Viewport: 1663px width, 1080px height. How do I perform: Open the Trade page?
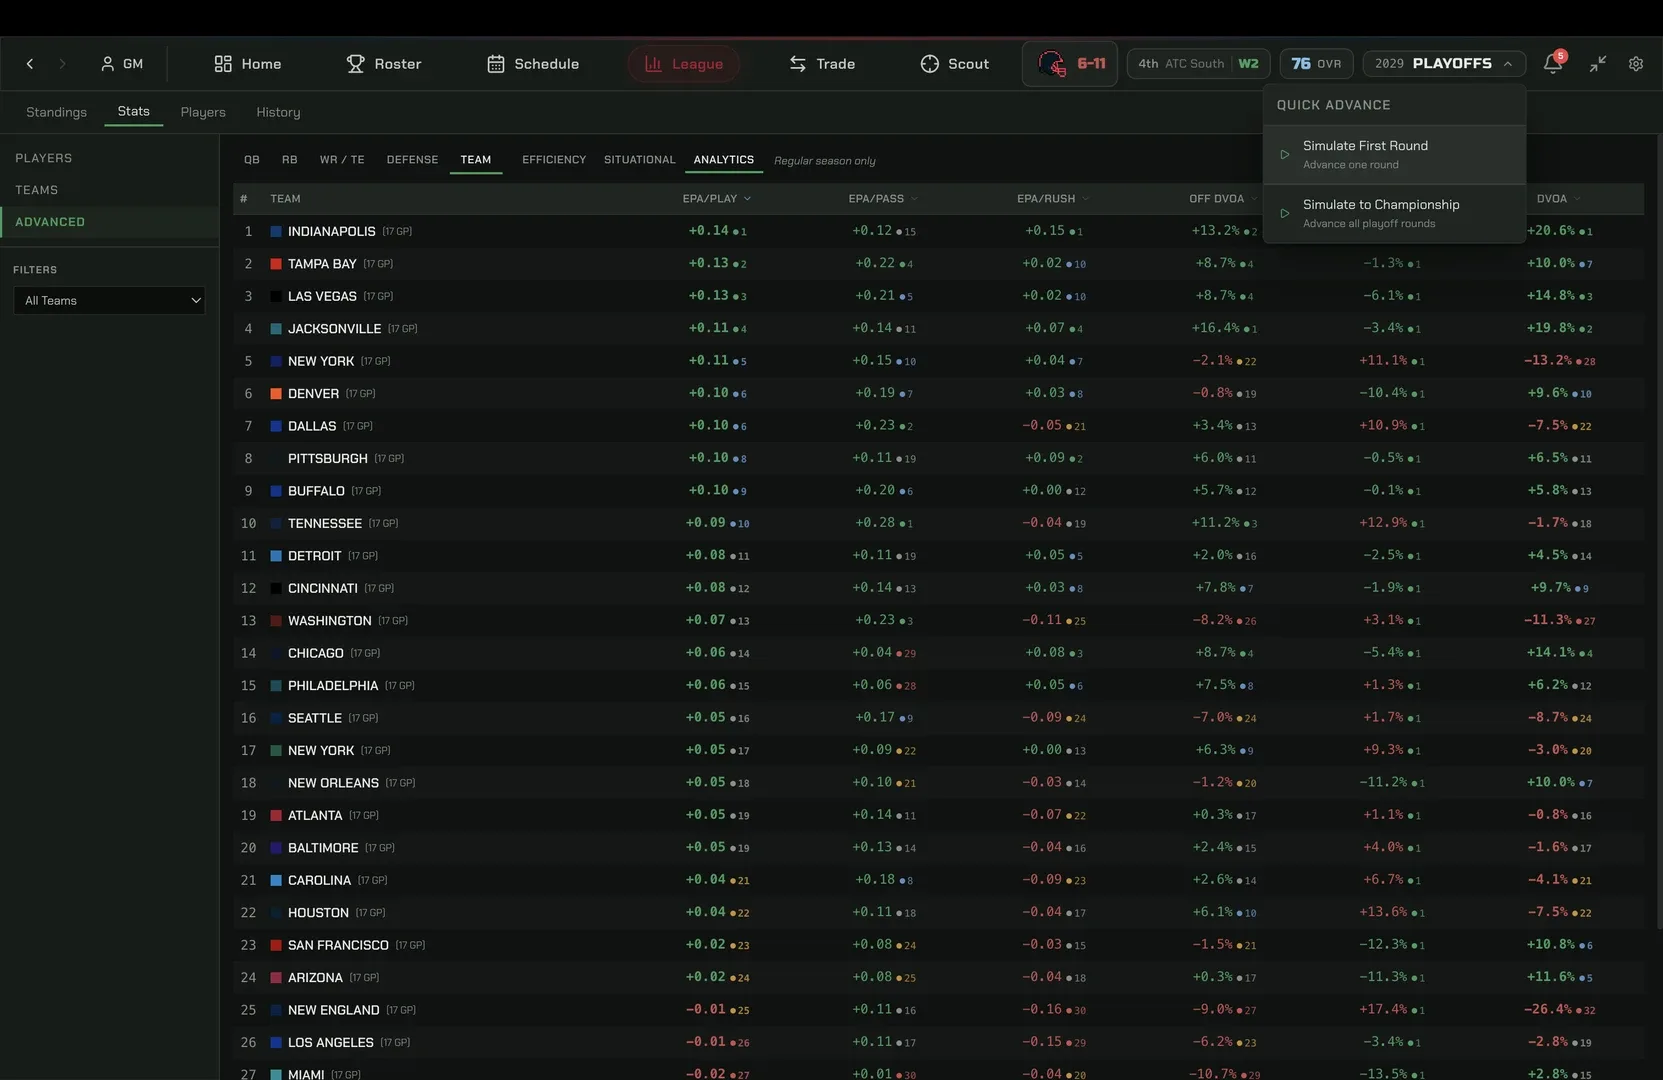point(822,63)
